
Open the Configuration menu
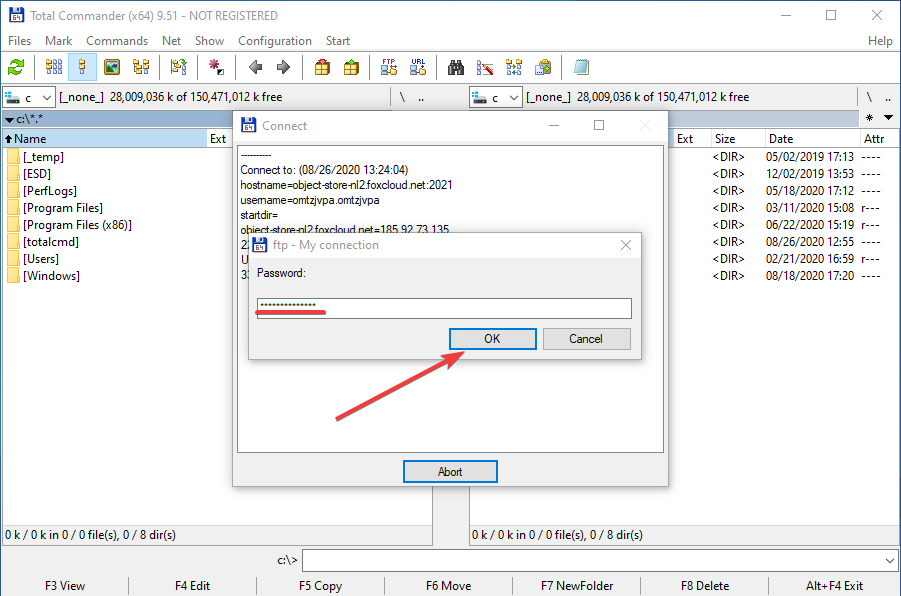tap(274, 41)
